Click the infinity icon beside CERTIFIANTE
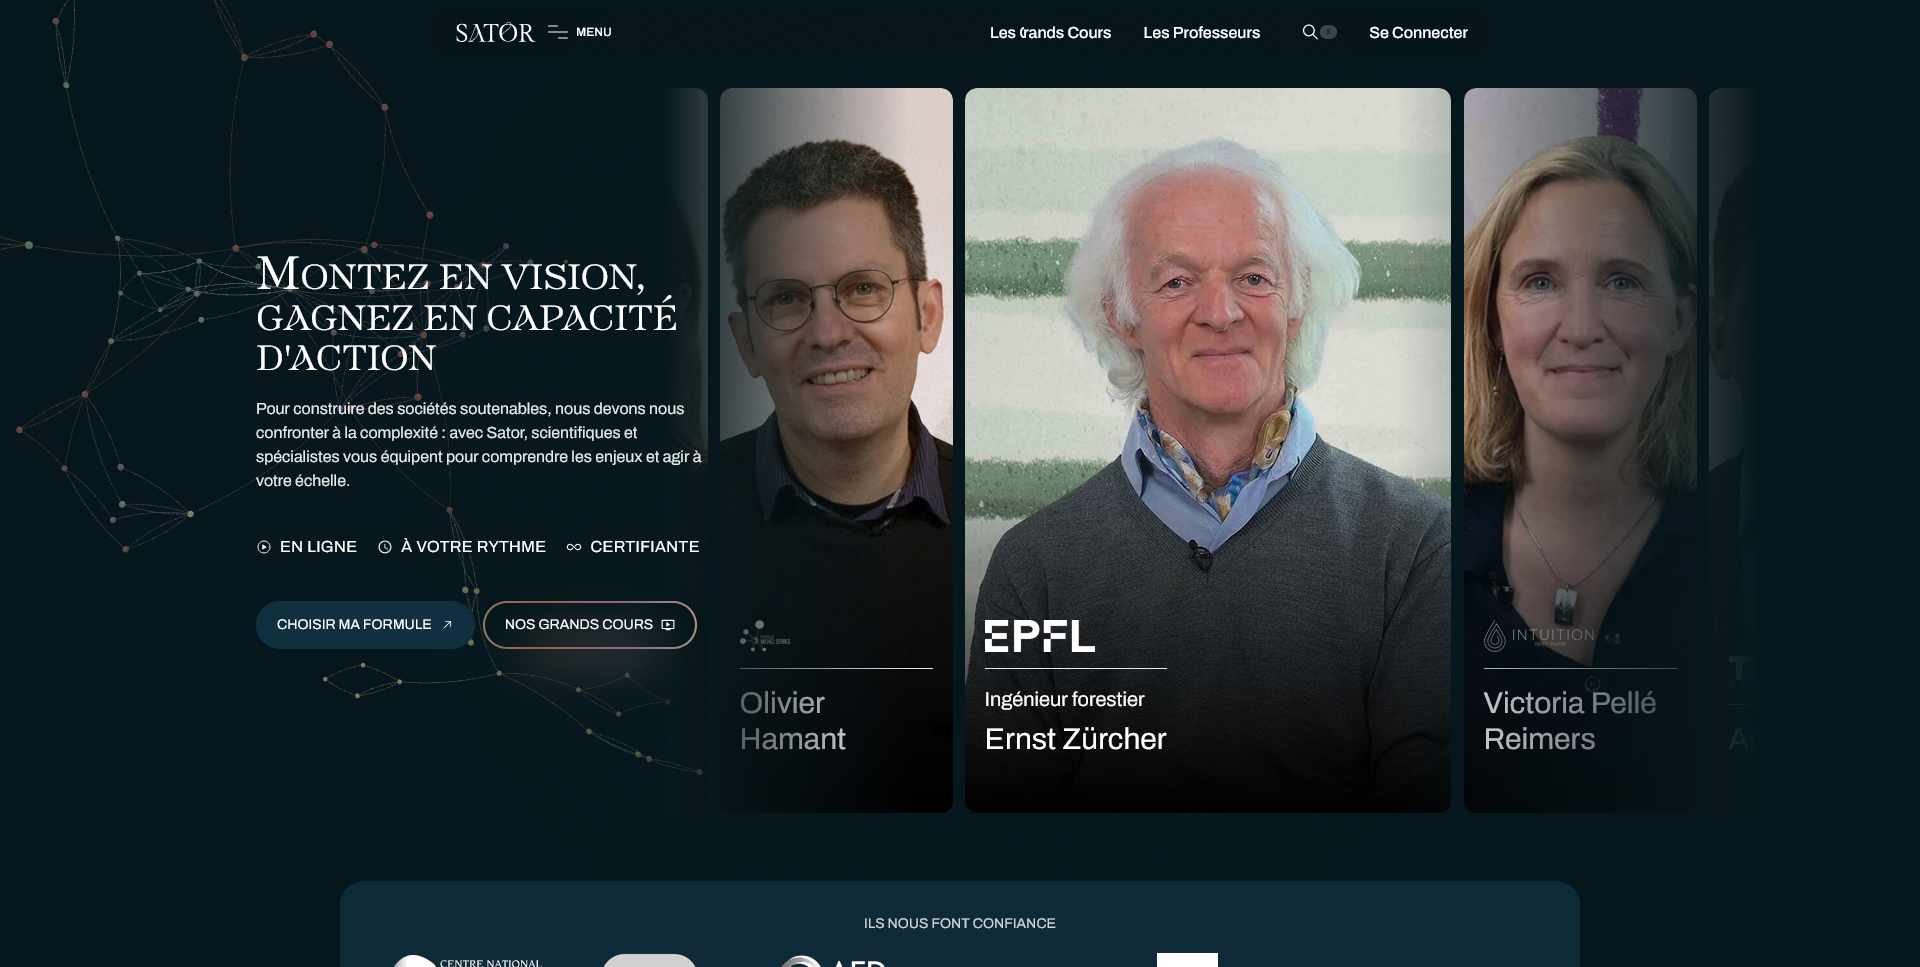1920x967 pixels. (574, 547)
